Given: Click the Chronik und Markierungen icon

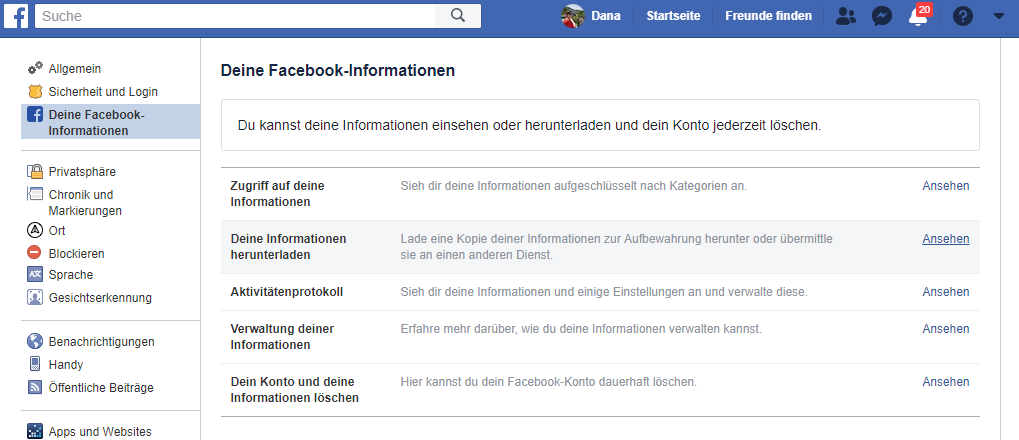Looking at the screenshot, I should pos(34,194).
